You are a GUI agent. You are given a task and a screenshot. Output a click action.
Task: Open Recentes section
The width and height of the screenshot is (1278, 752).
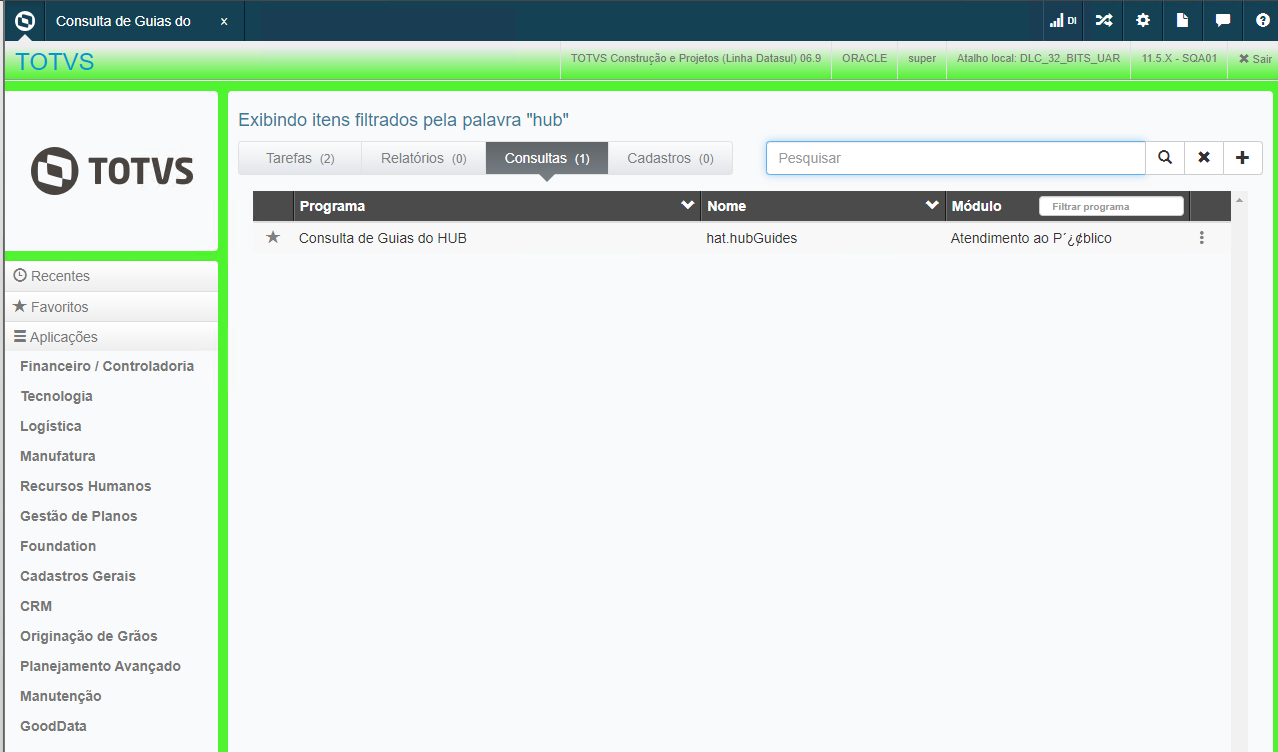(x=111, y=276)
